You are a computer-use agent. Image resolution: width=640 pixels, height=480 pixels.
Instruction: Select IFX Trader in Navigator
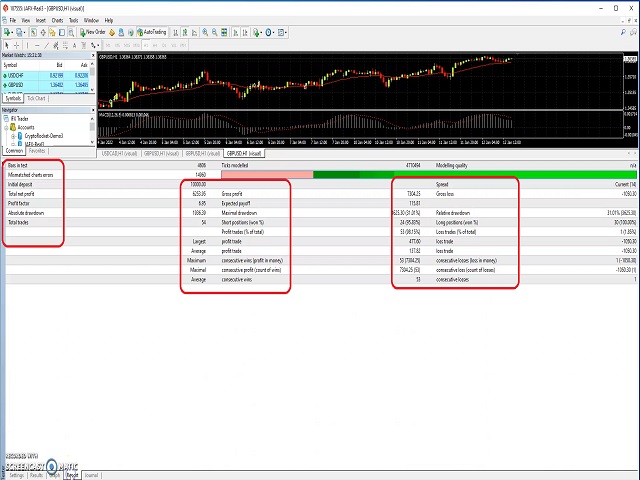(x=20, y=119)
